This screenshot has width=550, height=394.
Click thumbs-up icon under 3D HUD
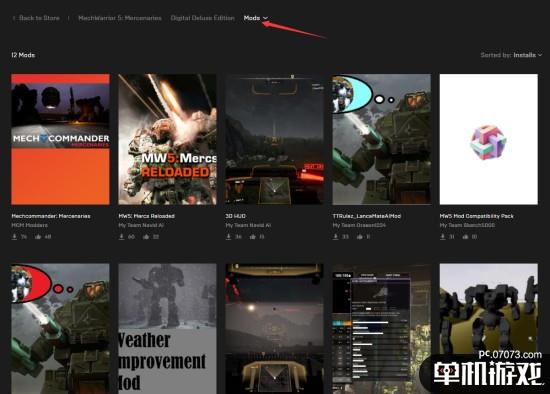coord(253,237)
